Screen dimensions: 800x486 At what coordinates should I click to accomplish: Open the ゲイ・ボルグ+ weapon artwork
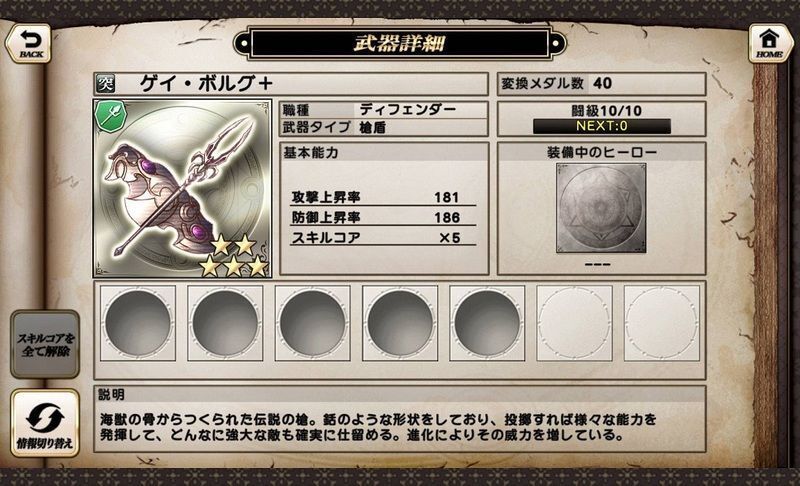tap(182, 189)
